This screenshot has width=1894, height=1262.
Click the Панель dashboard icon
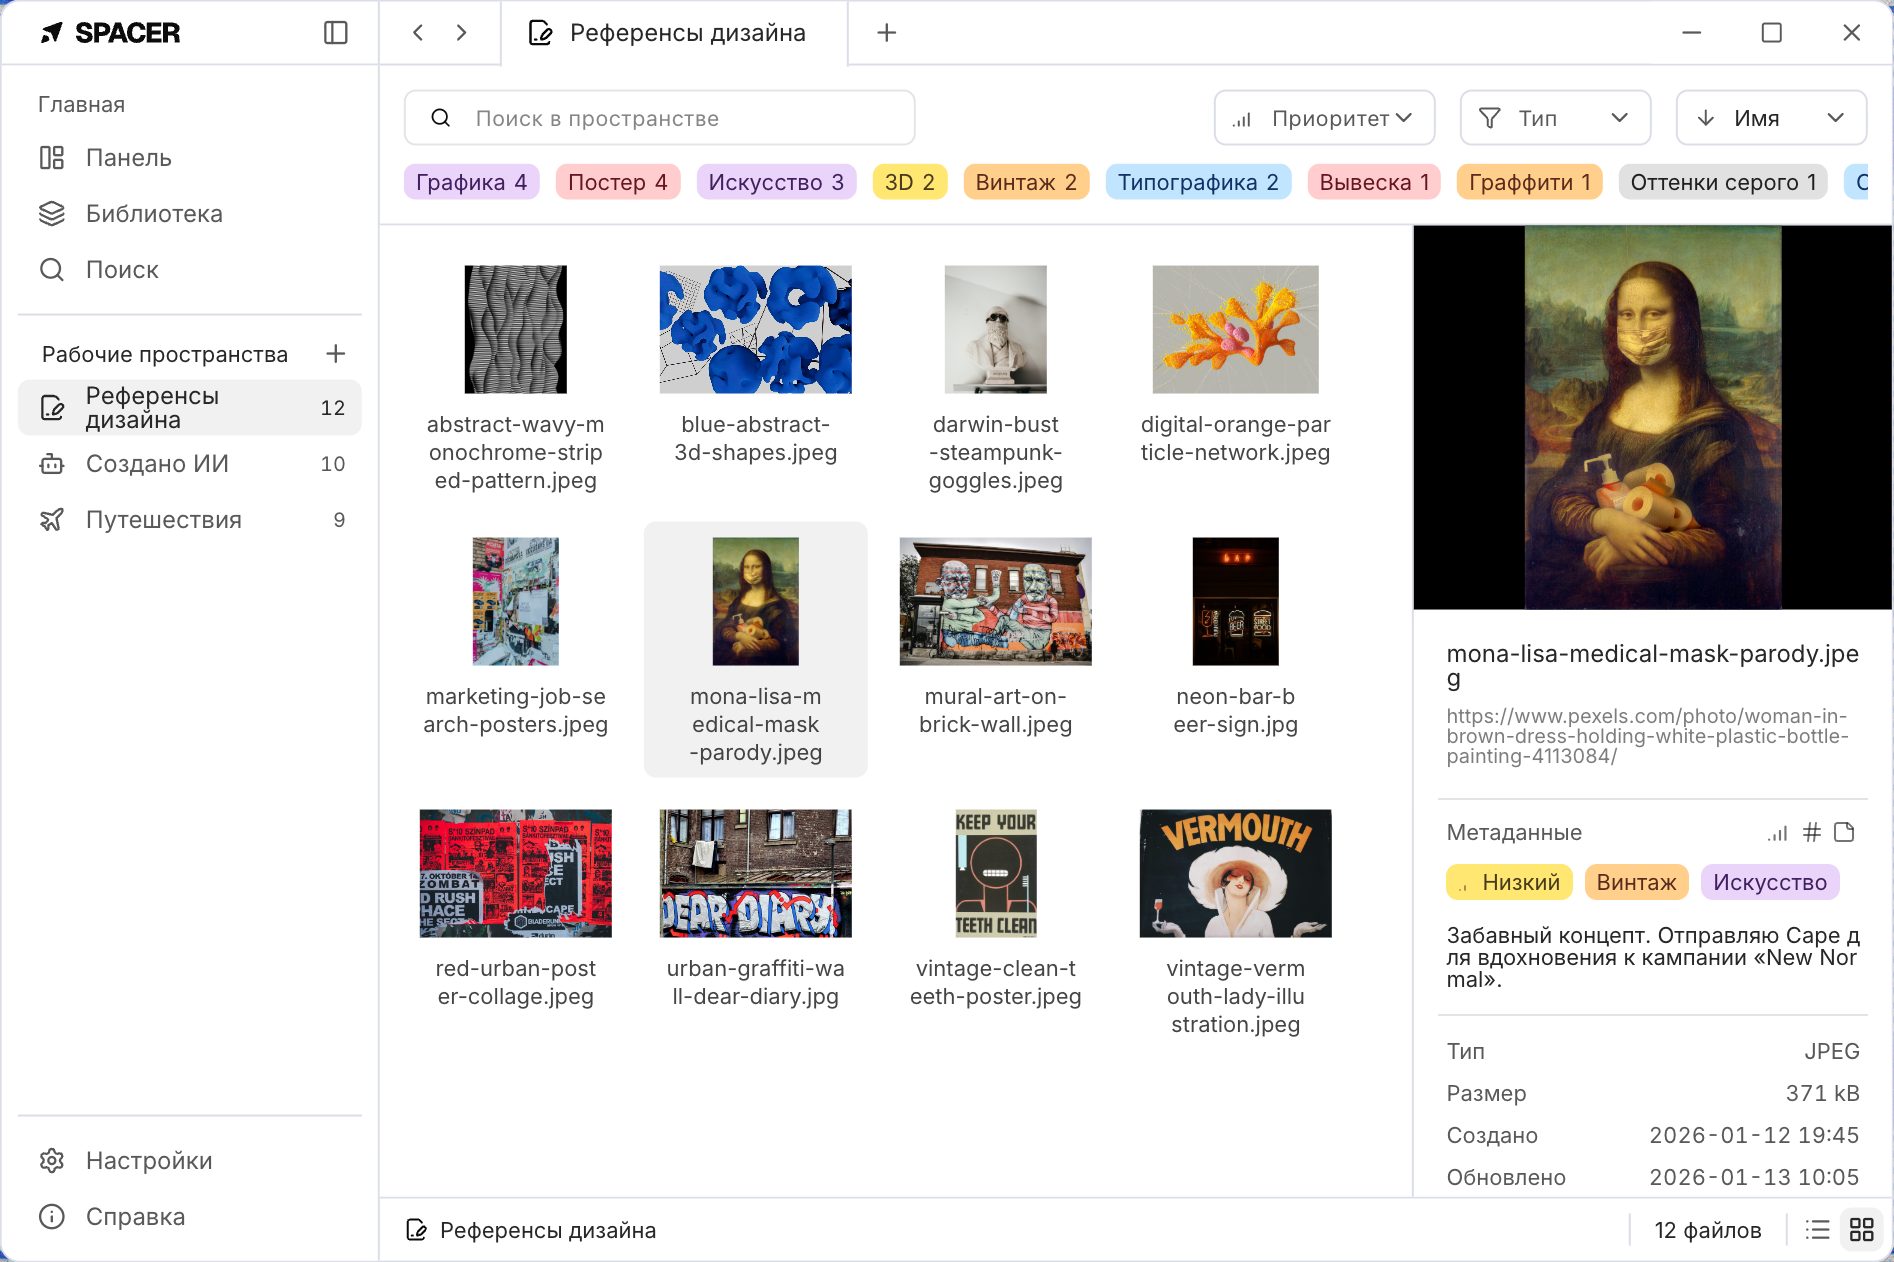point(52,157)
